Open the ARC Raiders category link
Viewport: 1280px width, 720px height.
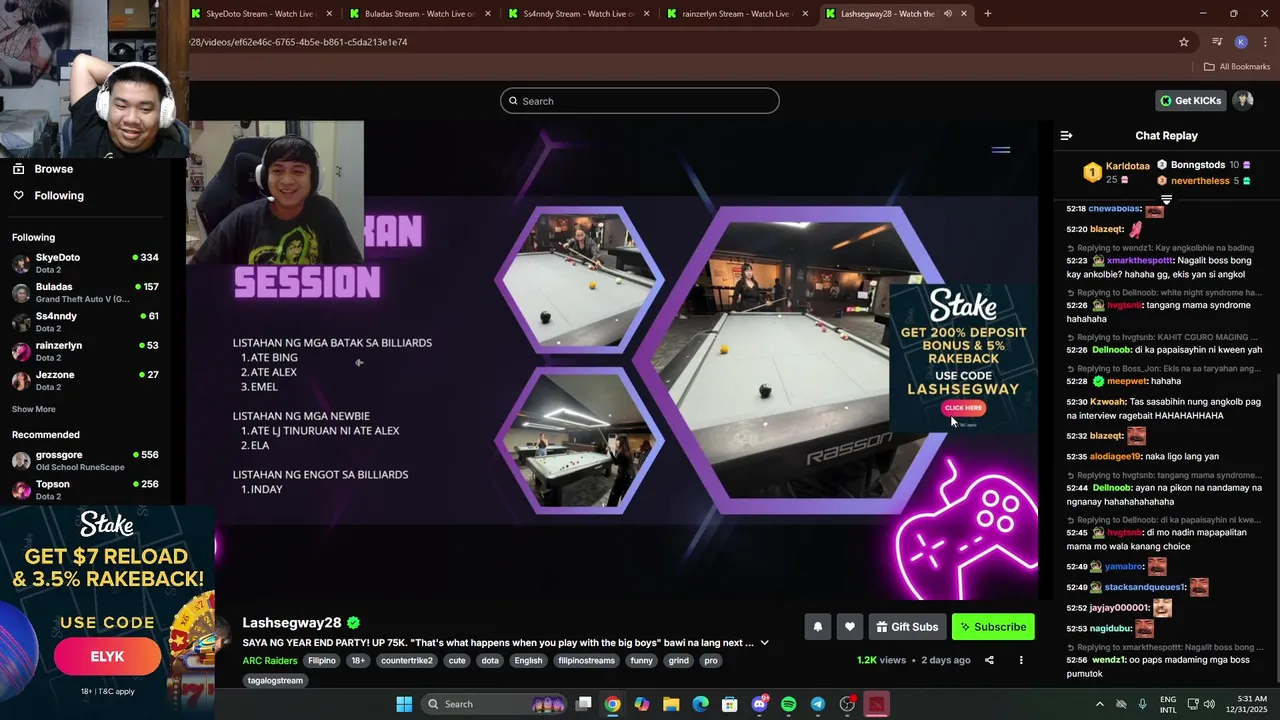[x=270, y=660]
